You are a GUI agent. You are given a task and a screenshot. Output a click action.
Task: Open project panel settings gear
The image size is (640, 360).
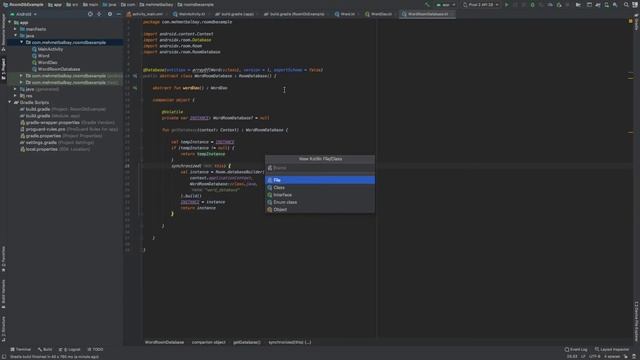pos(110,14)
